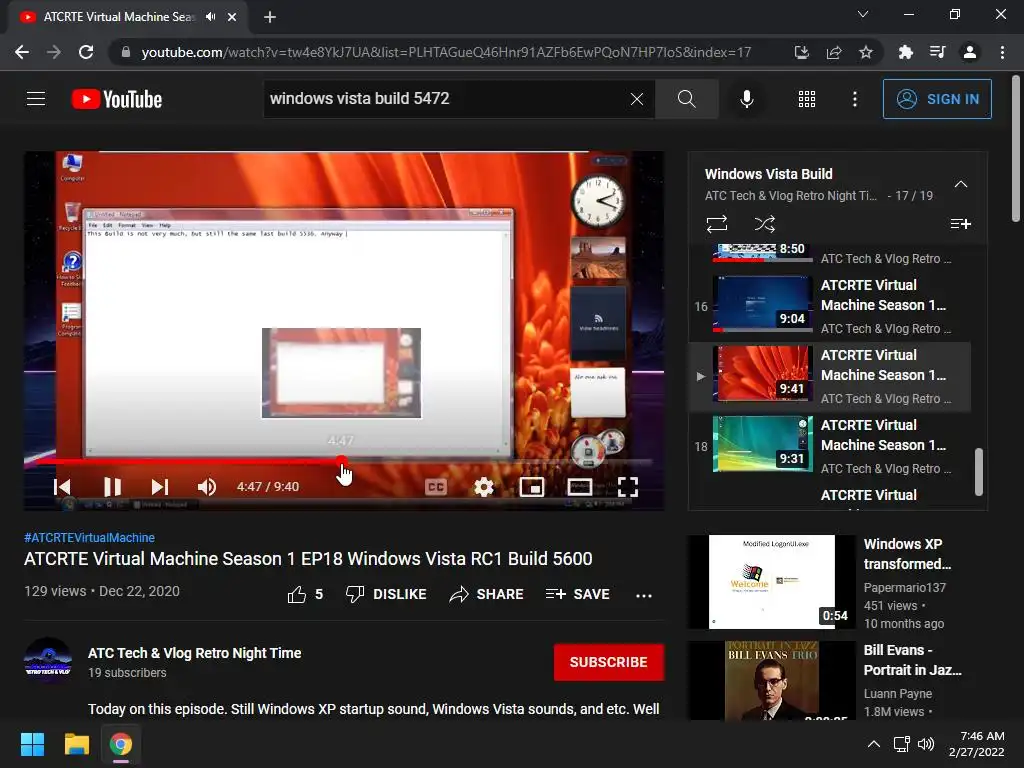Viewport: 1024px width, 768px height.
Task: Start voice search with microphone
Action: click(x=746, y=99)
